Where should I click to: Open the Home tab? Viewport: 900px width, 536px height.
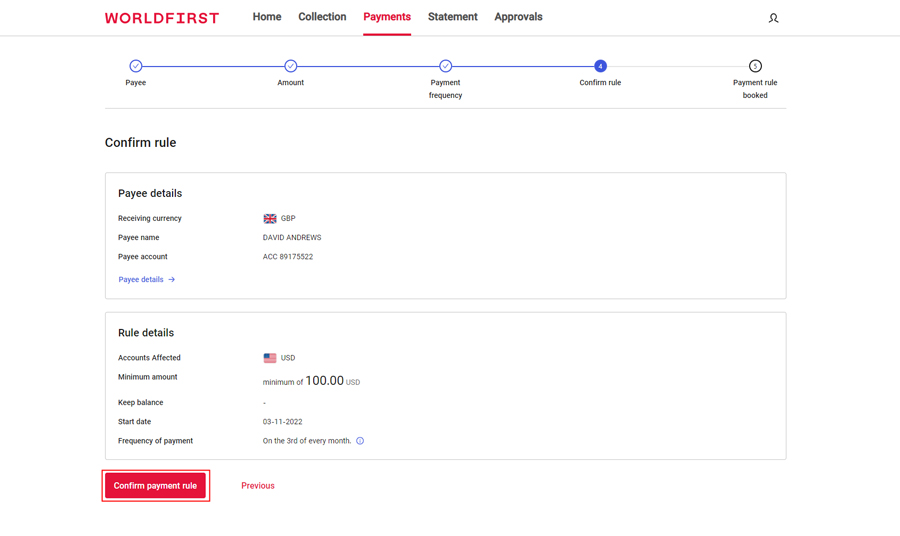267,17
